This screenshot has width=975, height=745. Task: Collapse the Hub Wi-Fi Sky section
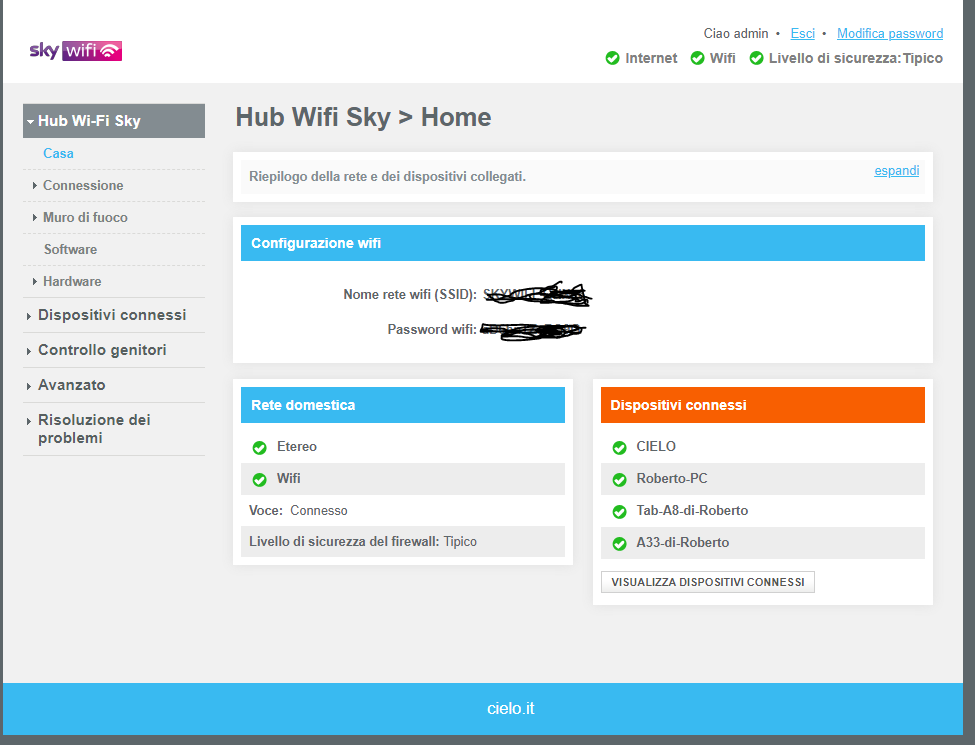pos(114,121)
